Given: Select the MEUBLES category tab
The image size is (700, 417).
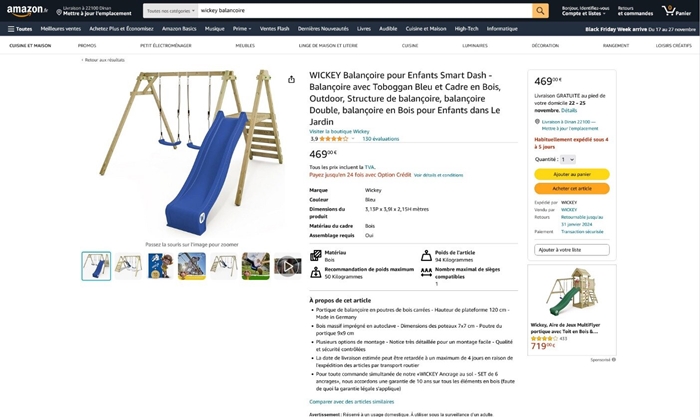Looking at the screenshot, I should click(x=245, y=46).
